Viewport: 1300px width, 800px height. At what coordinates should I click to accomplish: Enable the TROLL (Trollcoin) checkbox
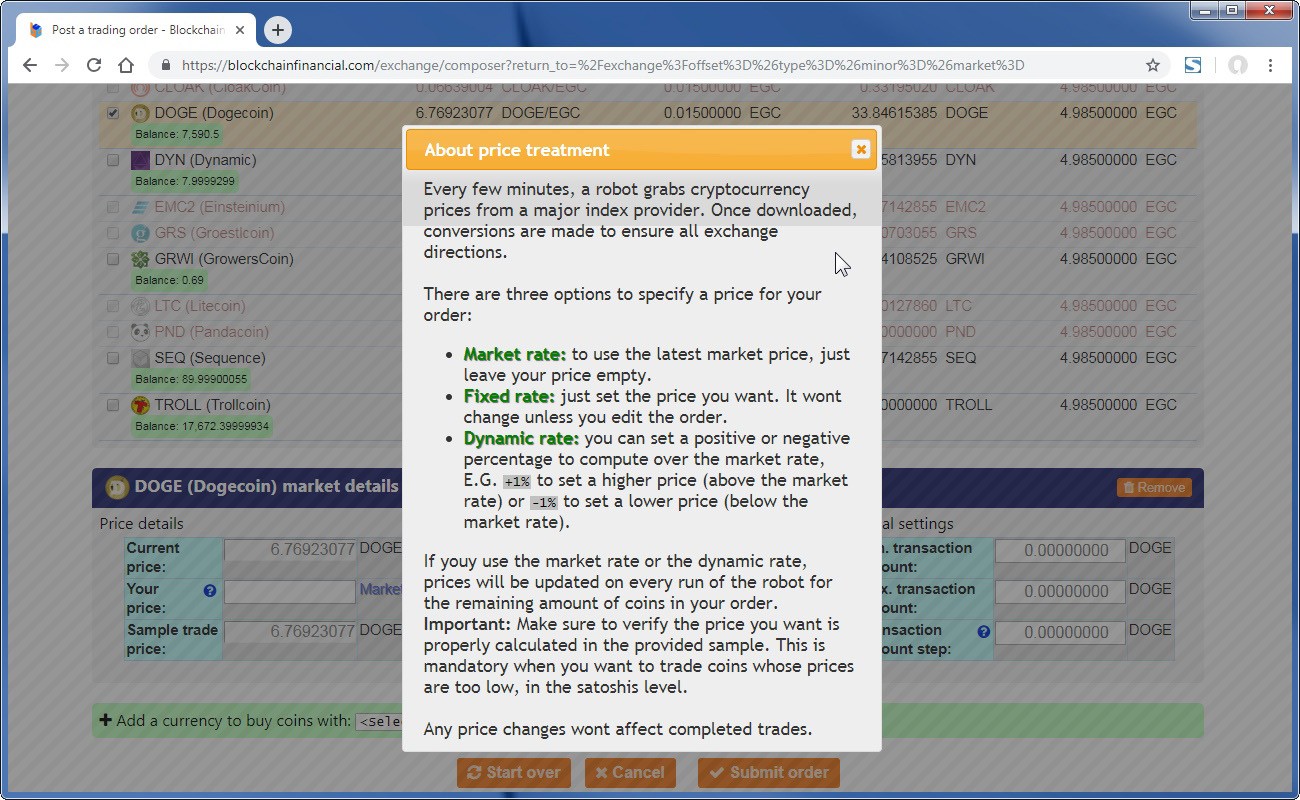[113, 405]
